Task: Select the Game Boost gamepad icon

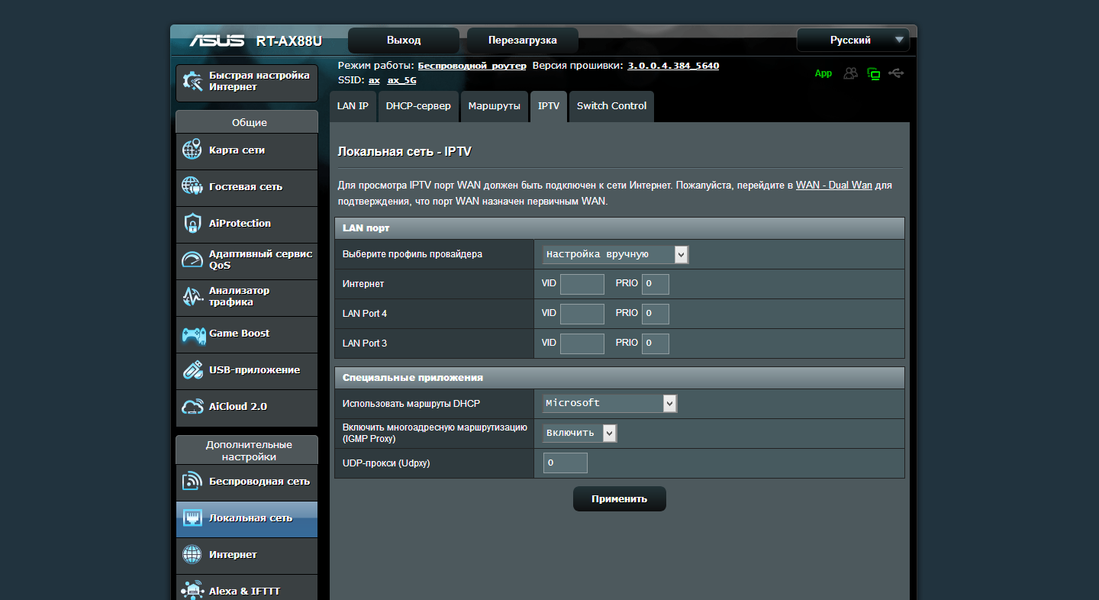Action: pos(193,334)
